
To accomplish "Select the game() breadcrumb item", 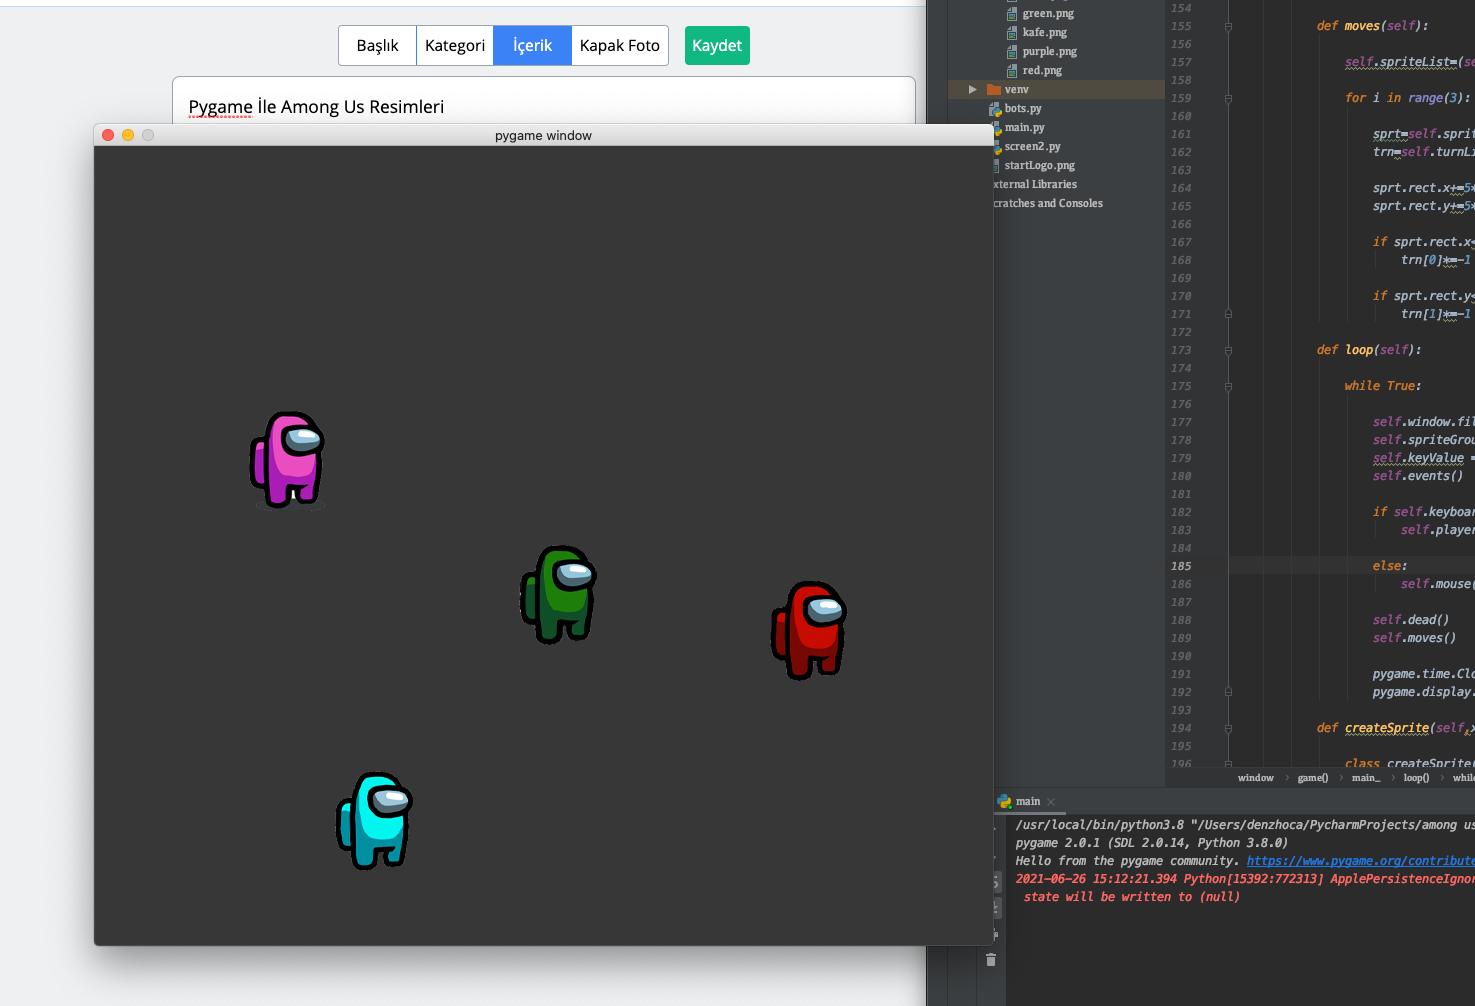I will pyautogui.click(x=1313, y=777).
